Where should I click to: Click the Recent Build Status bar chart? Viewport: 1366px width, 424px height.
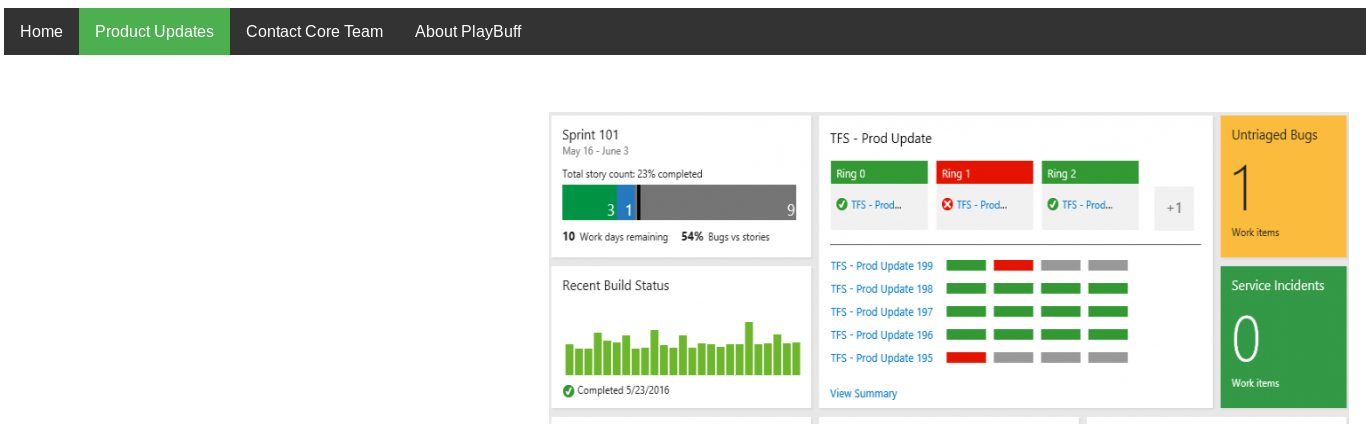point(682,350)
